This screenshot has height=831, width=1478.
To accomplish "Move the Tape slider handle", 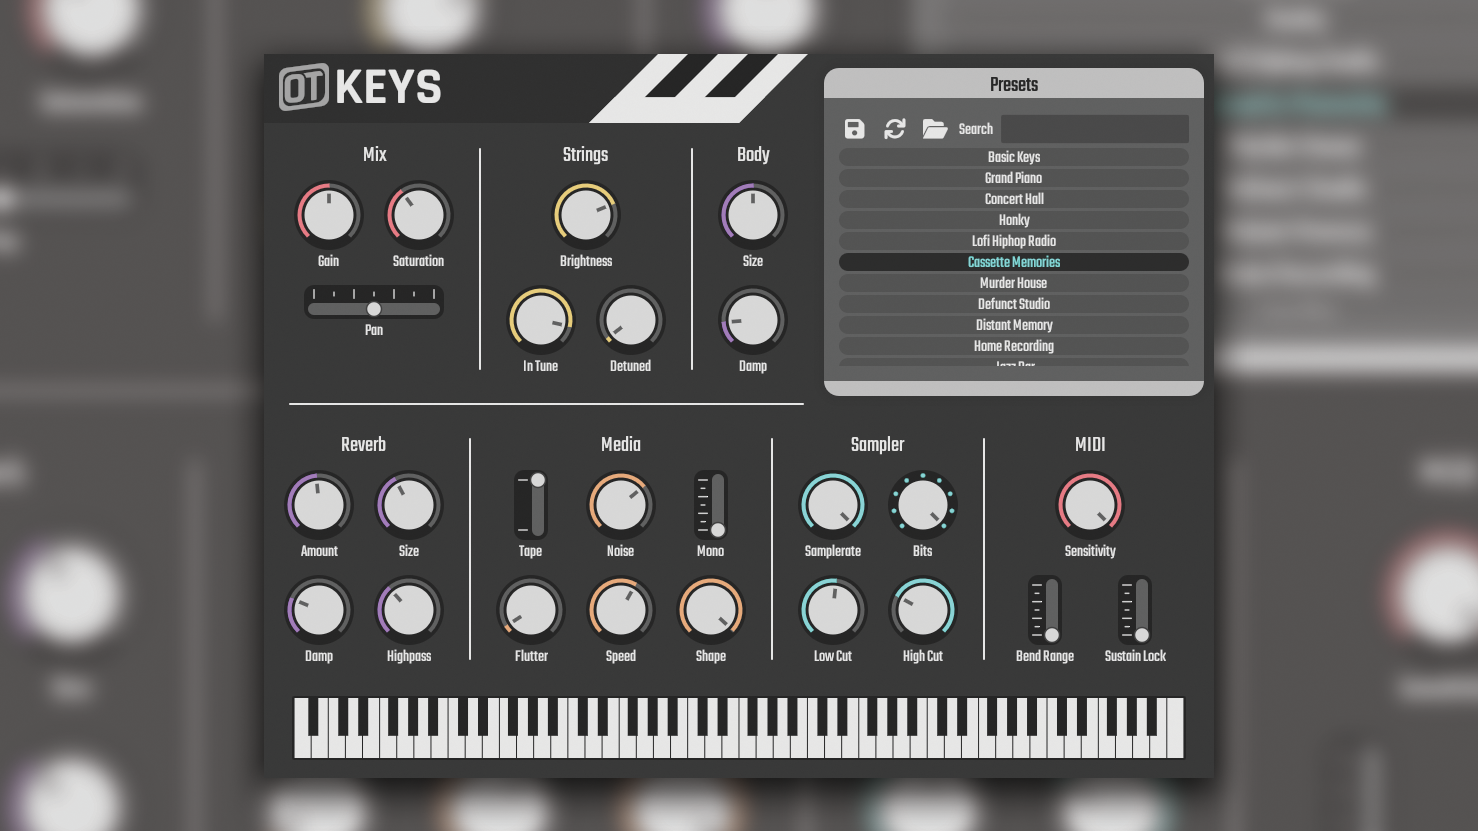I will click(x=536, y=479).
